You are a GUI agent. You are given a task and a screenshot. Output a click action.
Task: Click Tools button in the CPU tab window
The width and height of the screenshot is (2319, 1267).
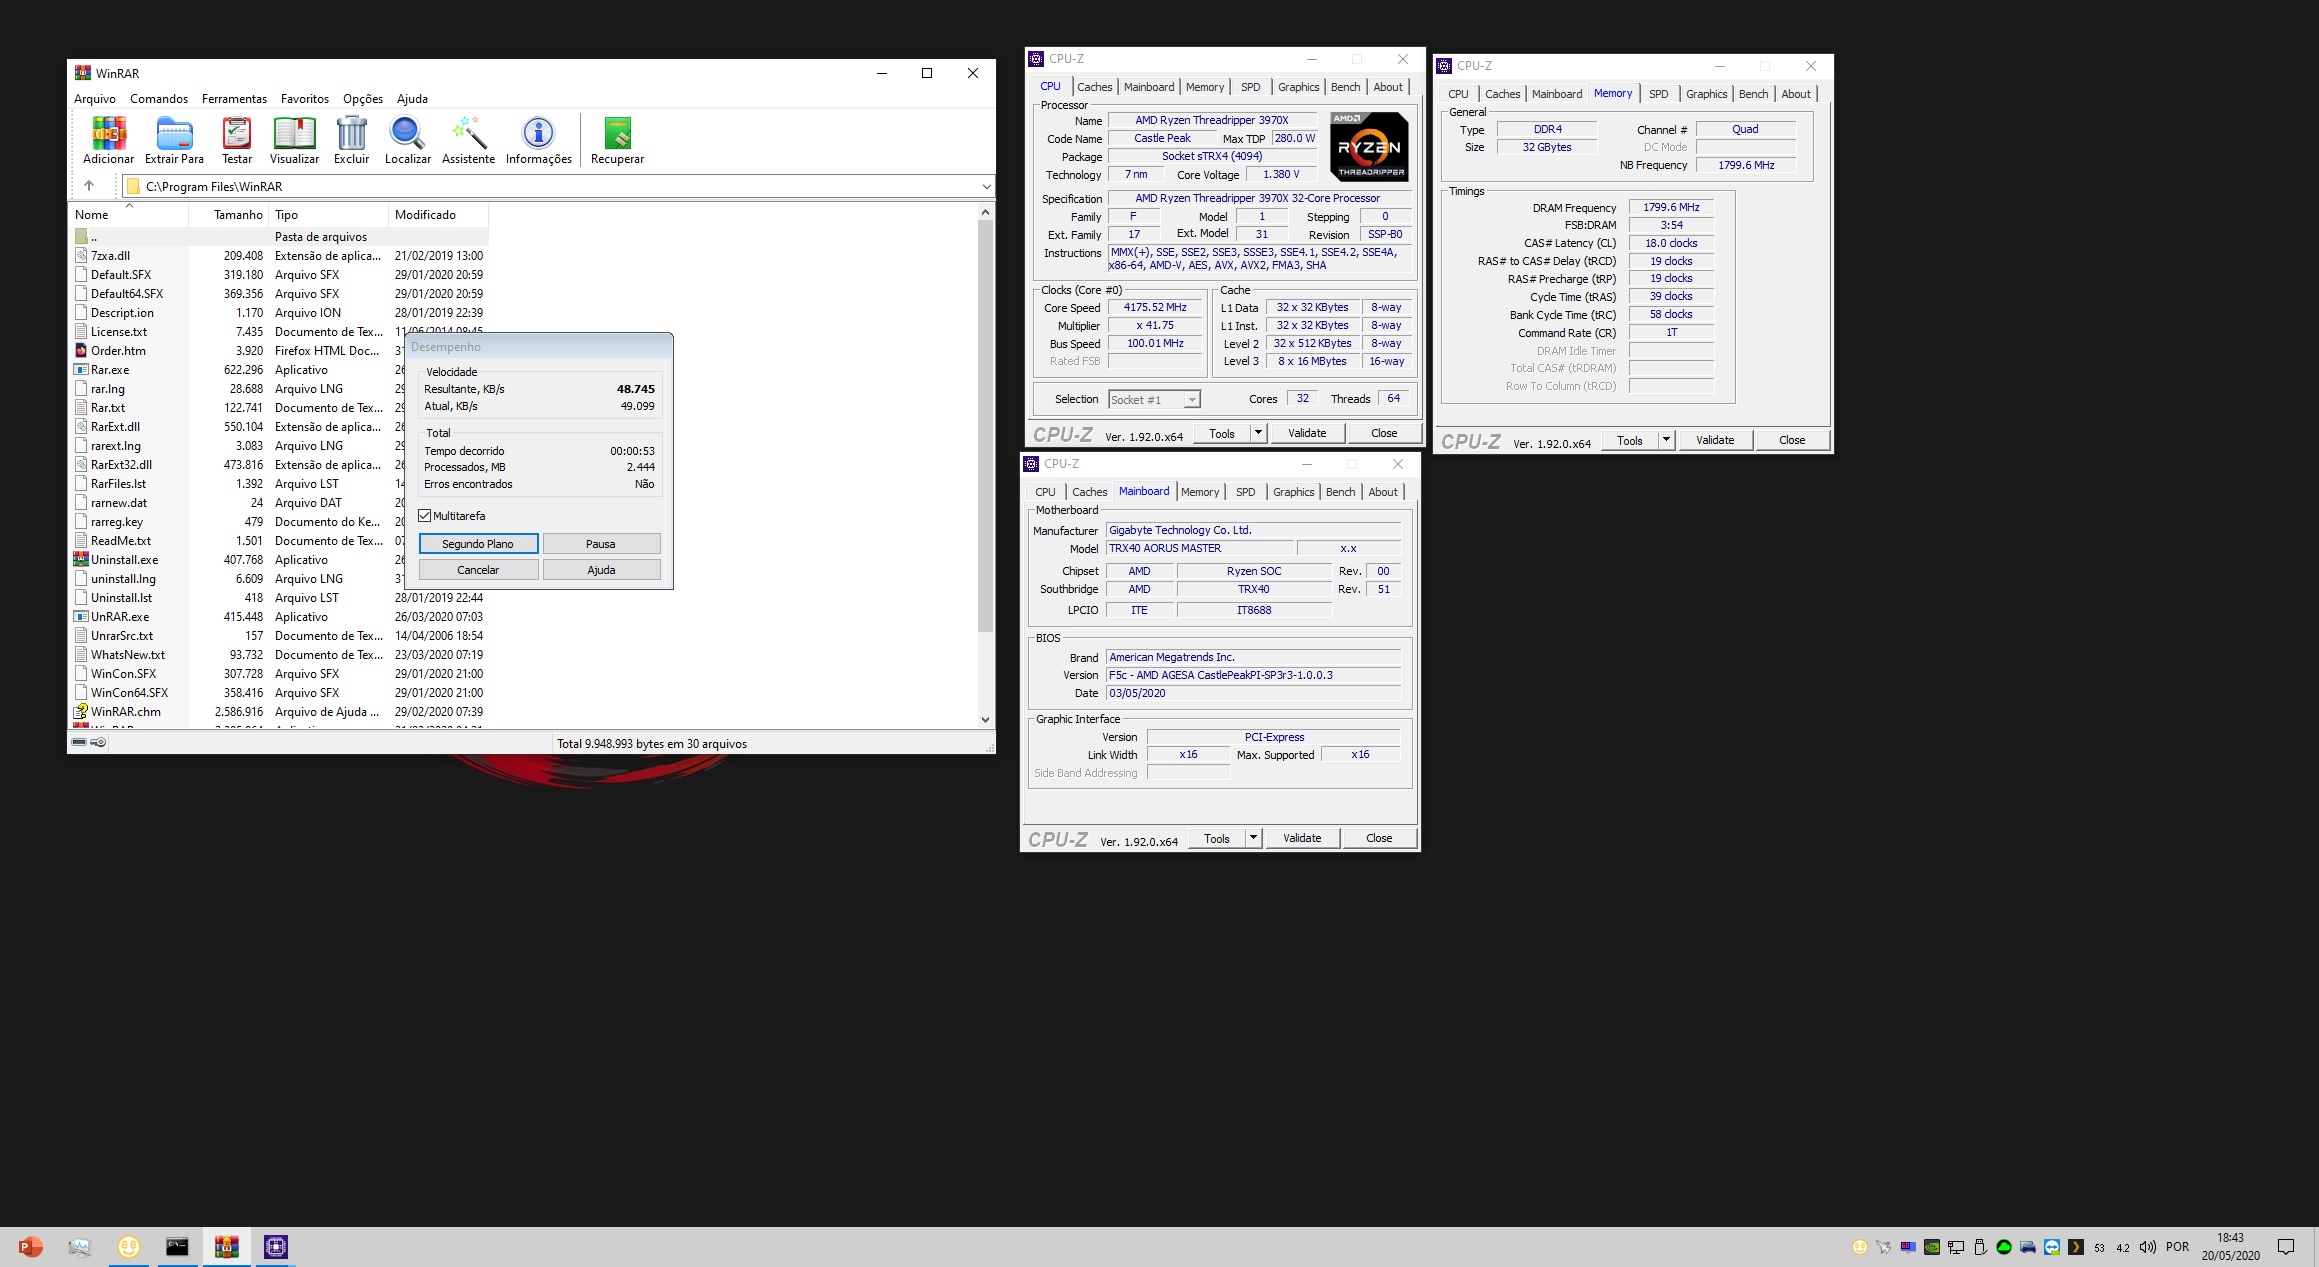tap(1222, 433)
